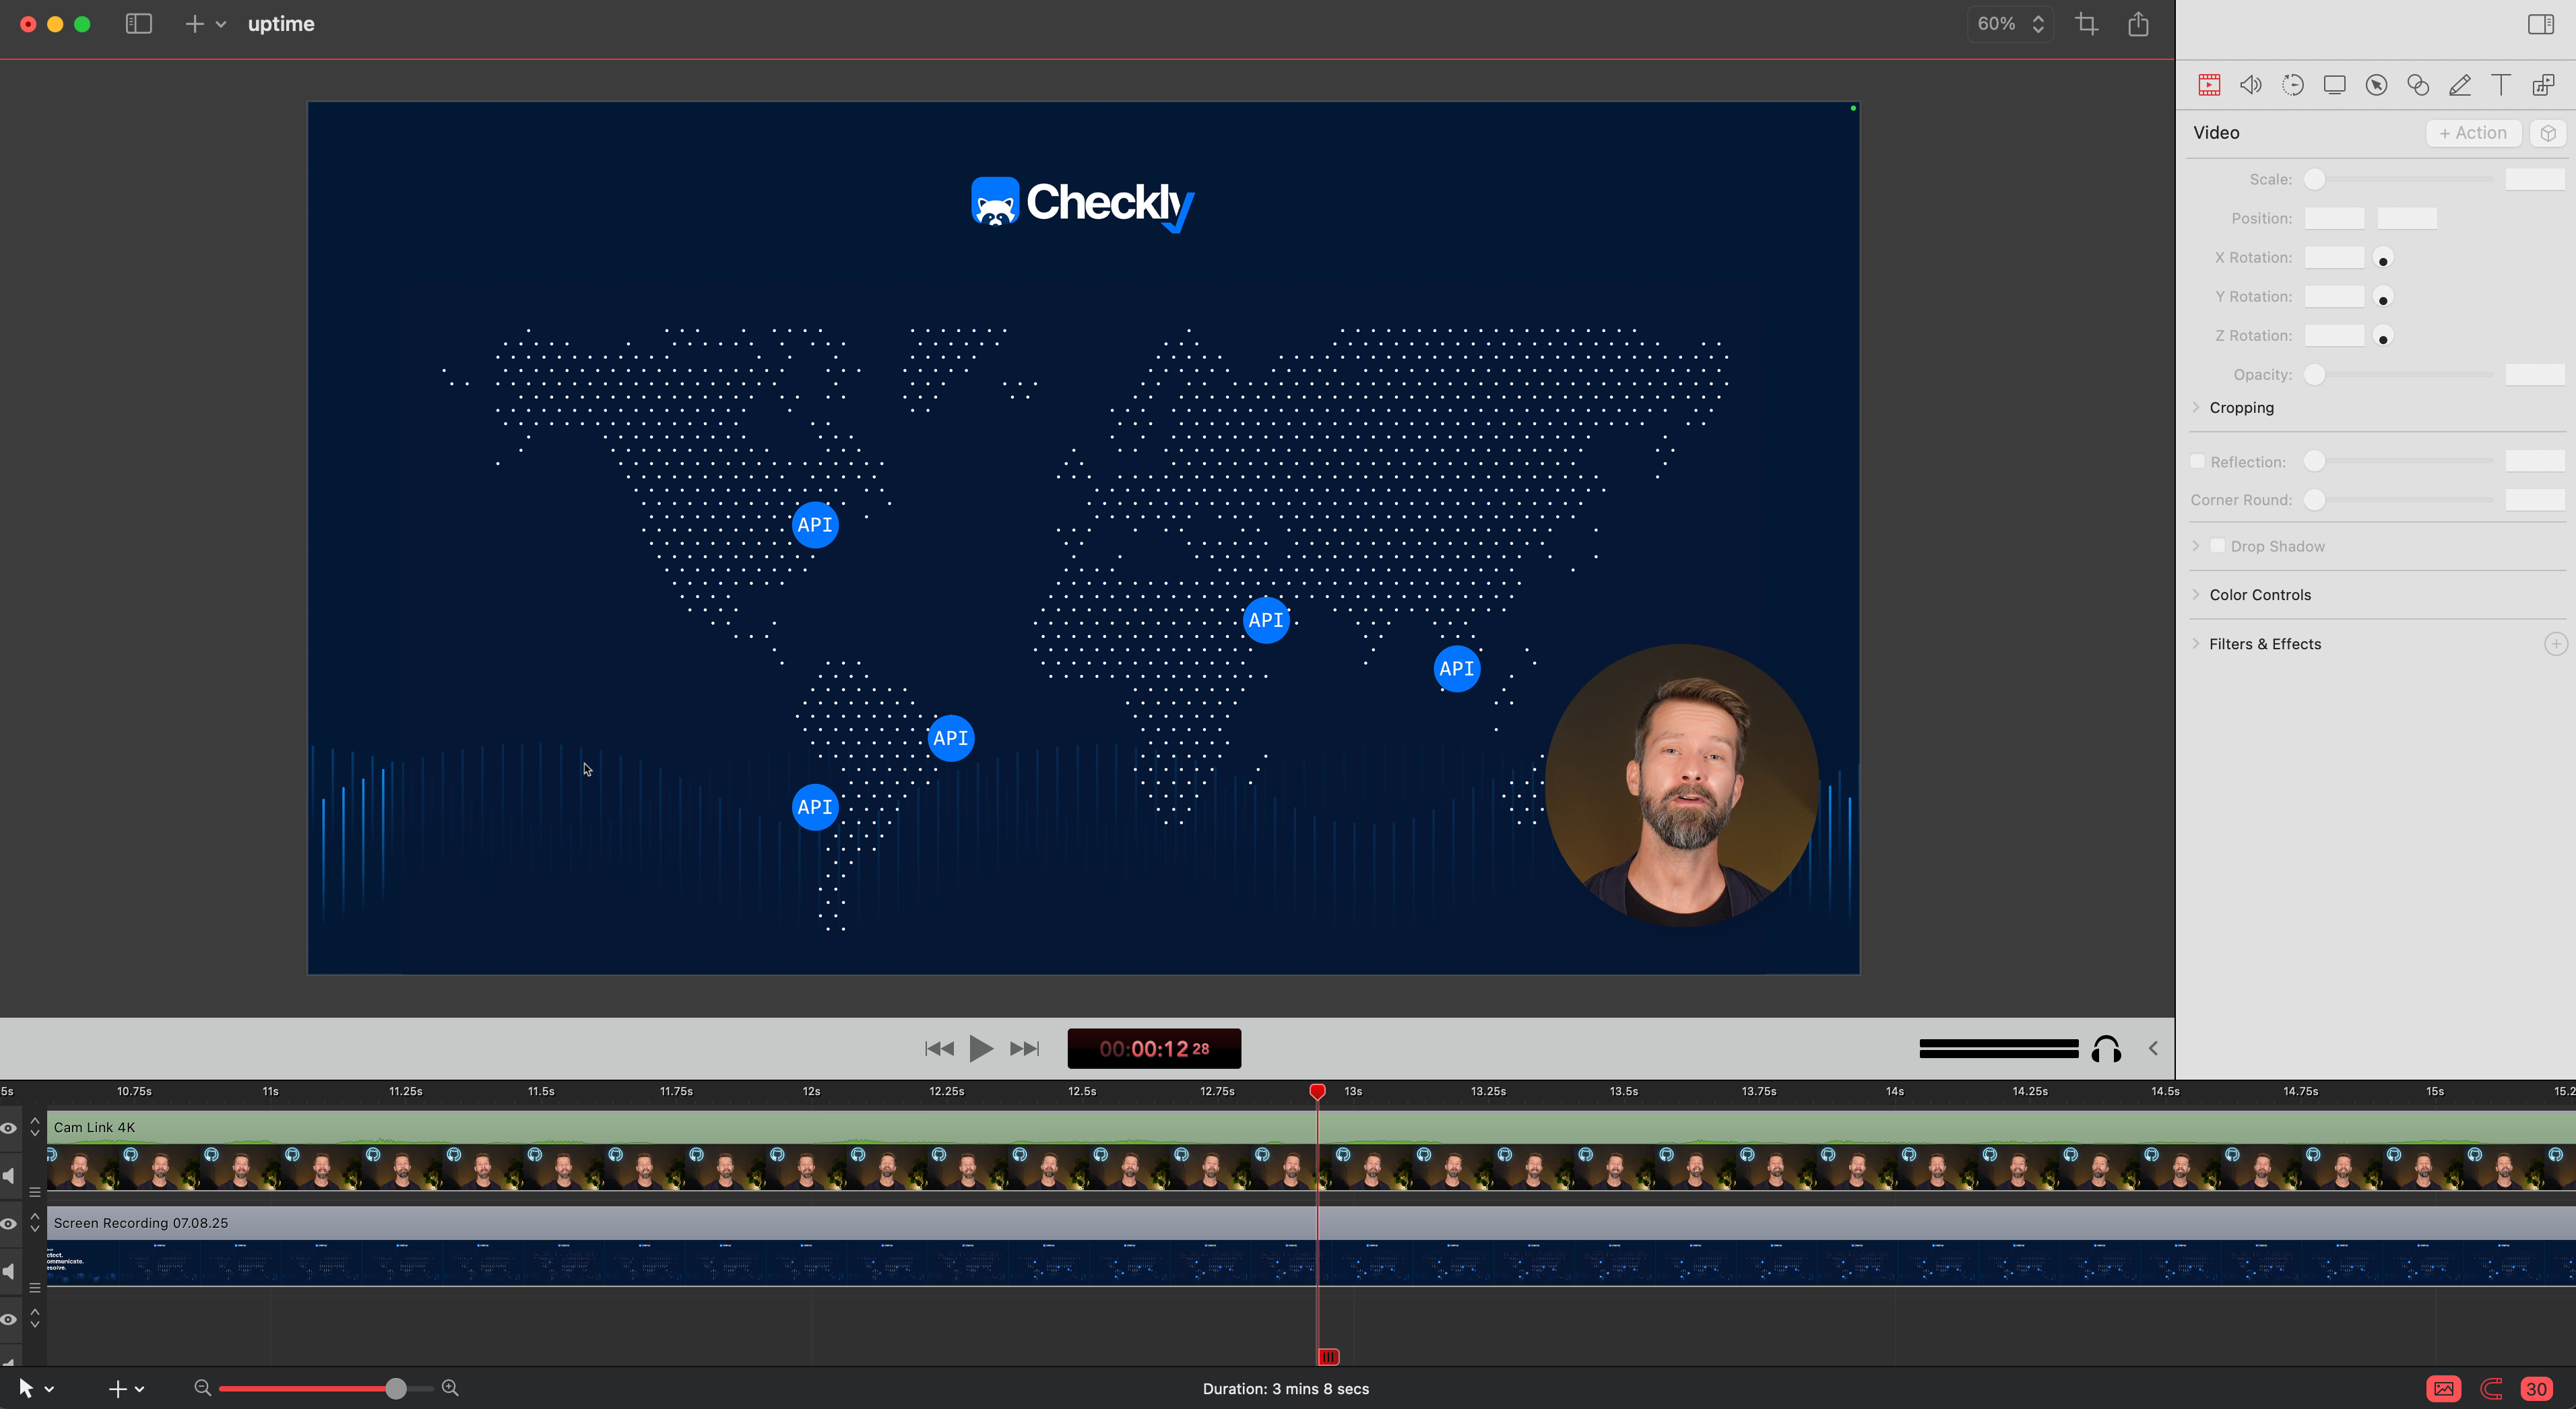Open the Screen Recording properties tab
The image size is (2576, 1409).
(2335, 85)
